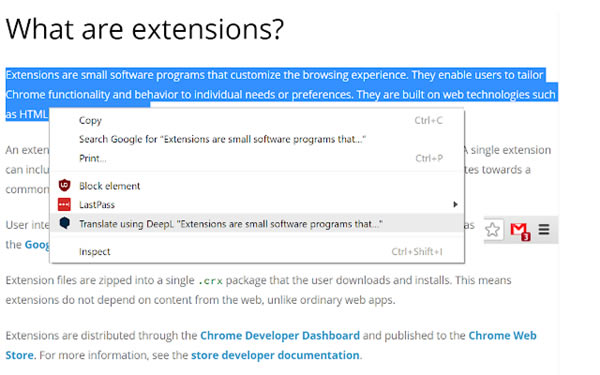600x375 pixels.
Task: Select Copy from context menu
Action: click(x=257, y=120)
